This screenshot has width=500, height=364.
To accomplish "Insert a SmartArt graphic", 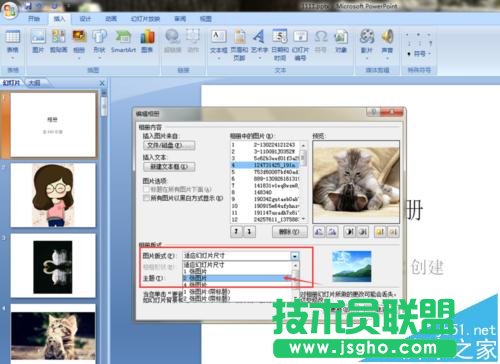I will coord(123,41).
